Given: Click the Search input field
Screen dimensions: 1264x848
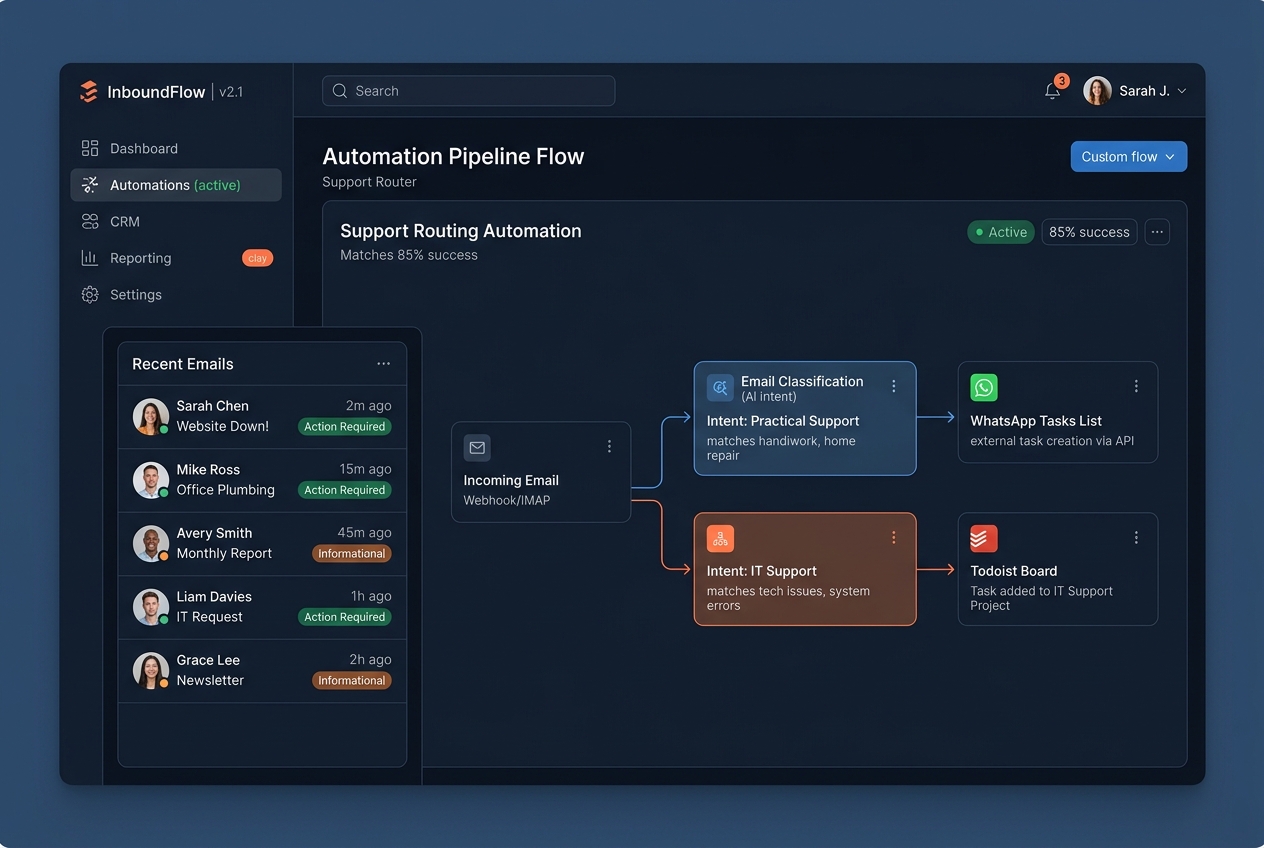Looking at the screenshot, I should point(468,91).
